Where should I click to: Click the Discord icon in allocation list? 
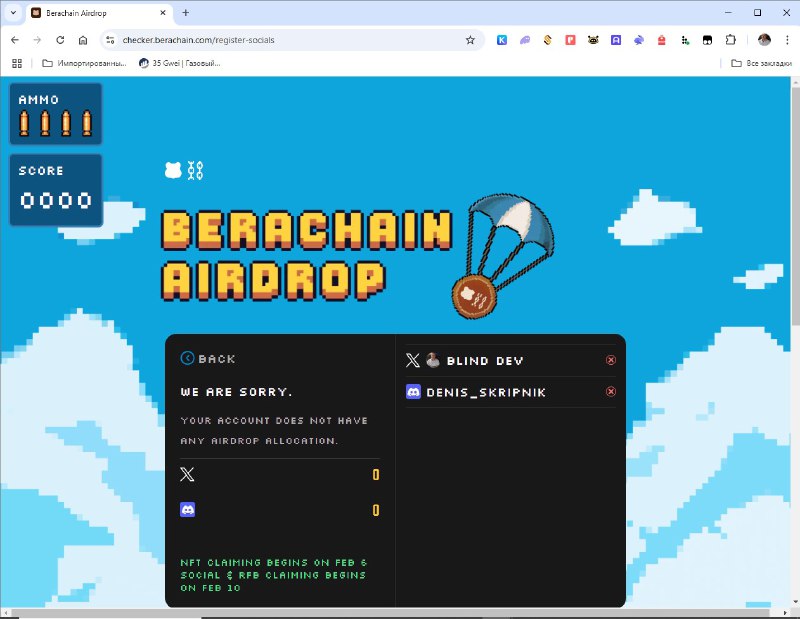(188, 509)
